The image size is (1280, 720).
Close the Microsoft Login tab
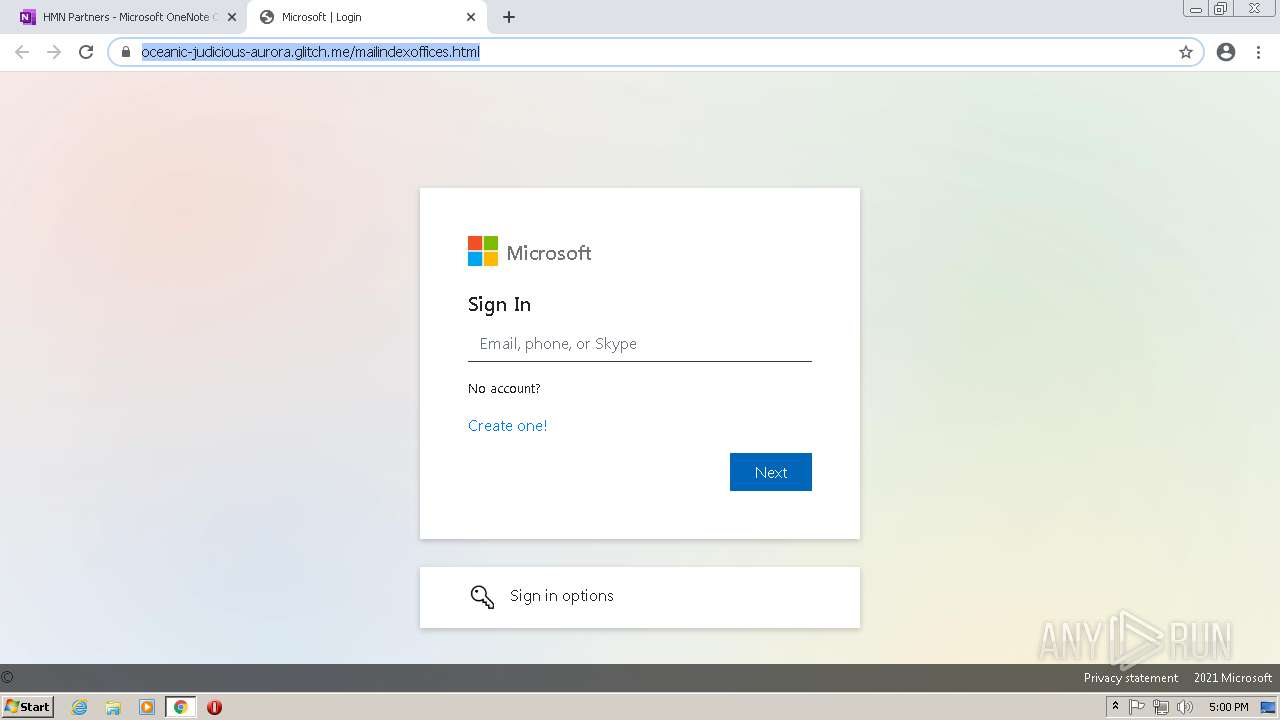[x=471, y=17]
